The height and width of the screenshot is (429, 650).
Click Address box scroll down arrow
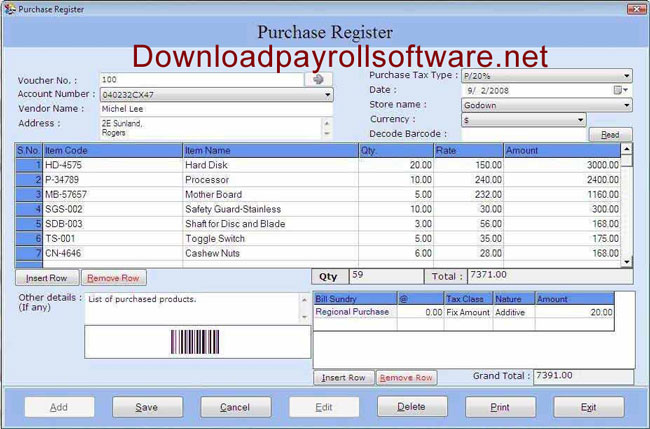point(327,133)
